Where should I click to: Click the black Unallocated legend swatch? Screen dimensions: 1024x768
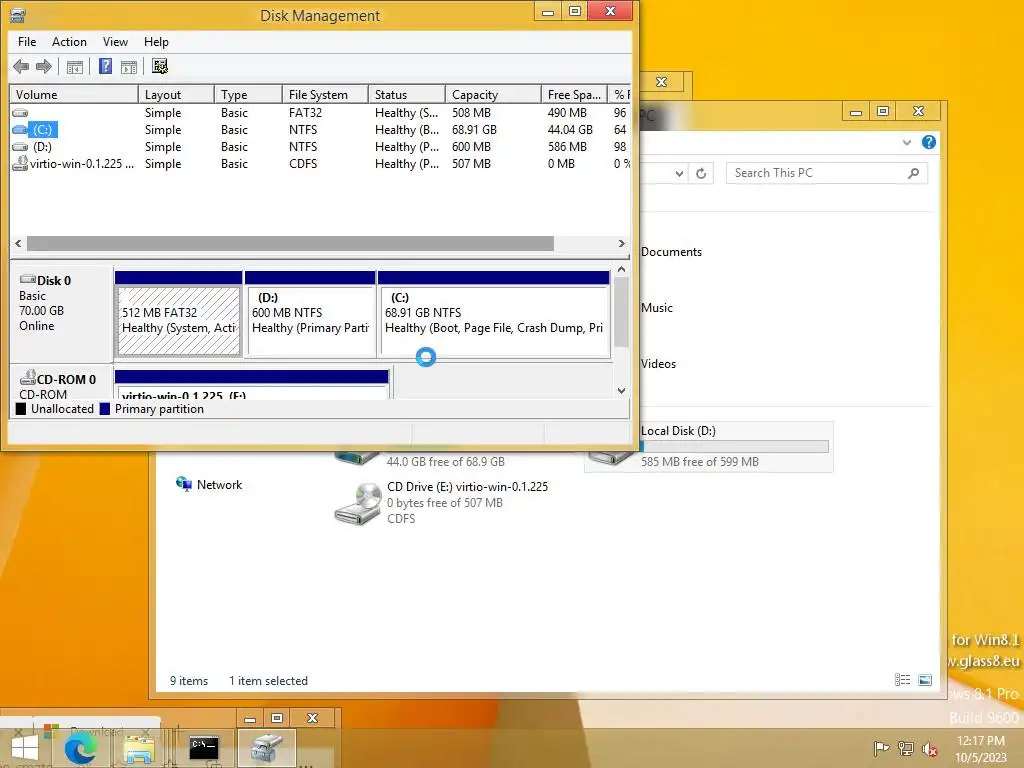pos(21,409)
